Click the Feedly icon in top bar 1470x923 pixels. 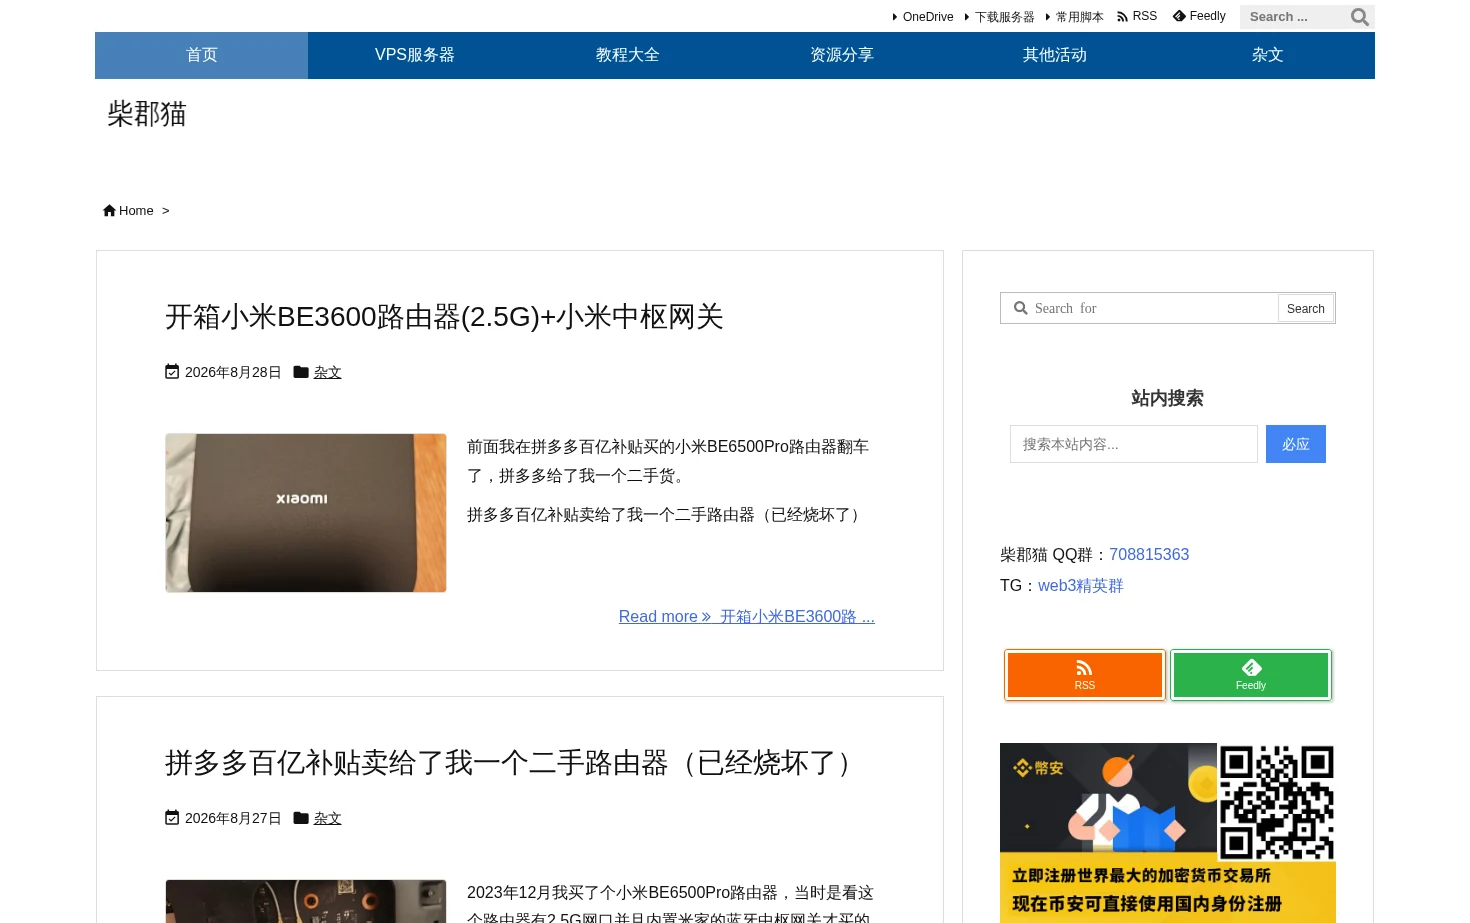tap(1179, 17)
